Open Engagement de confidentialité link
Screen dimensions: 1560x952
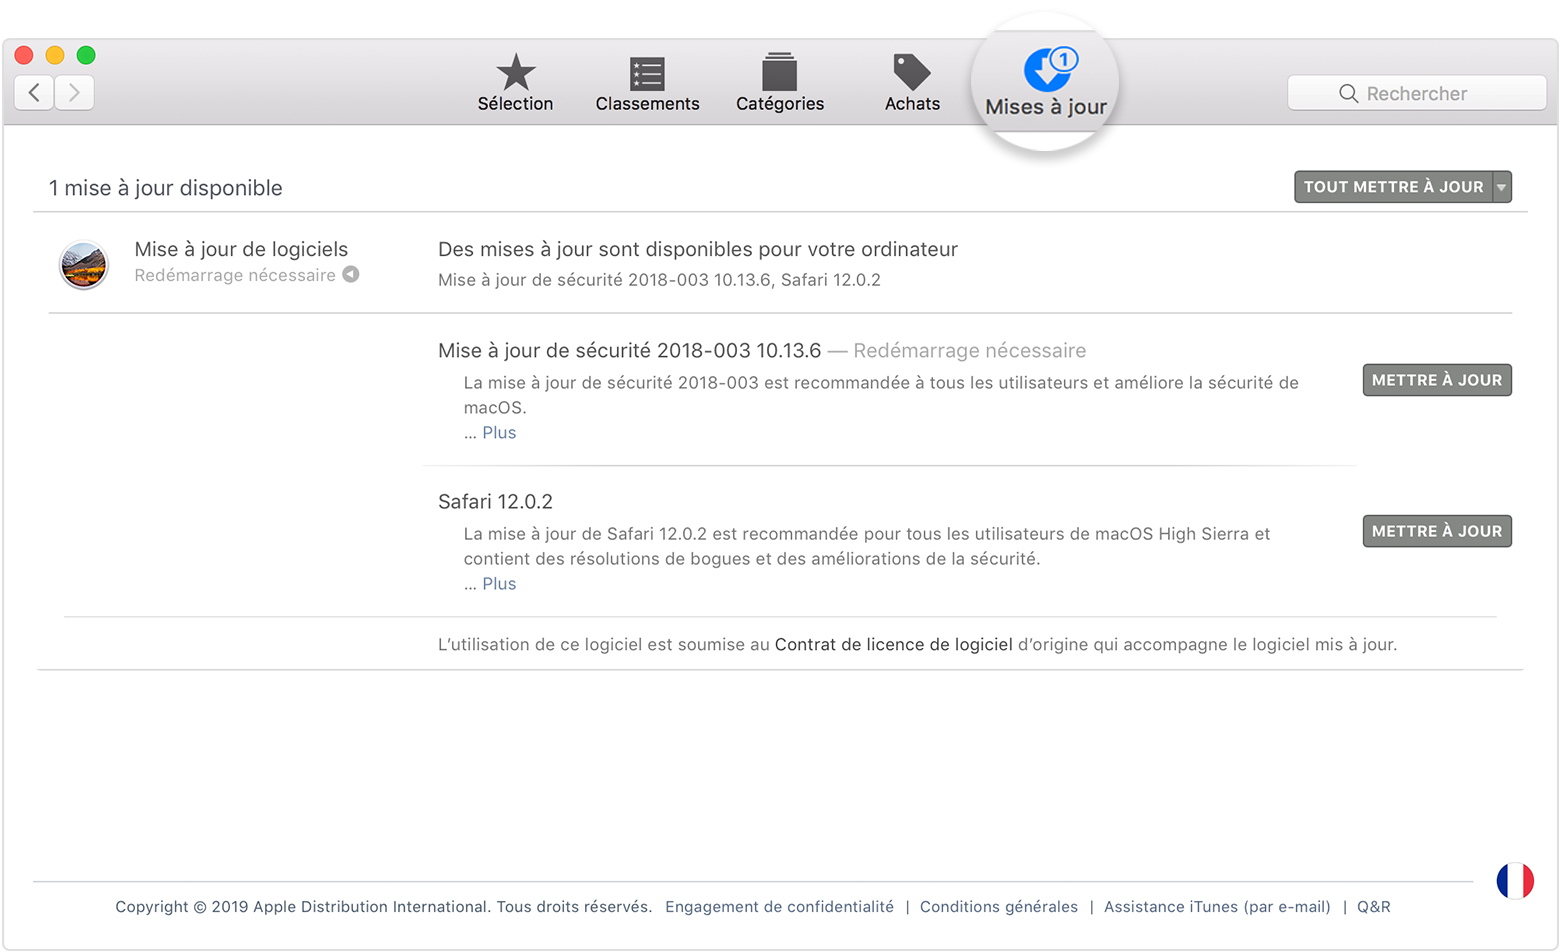click(779, 907)
